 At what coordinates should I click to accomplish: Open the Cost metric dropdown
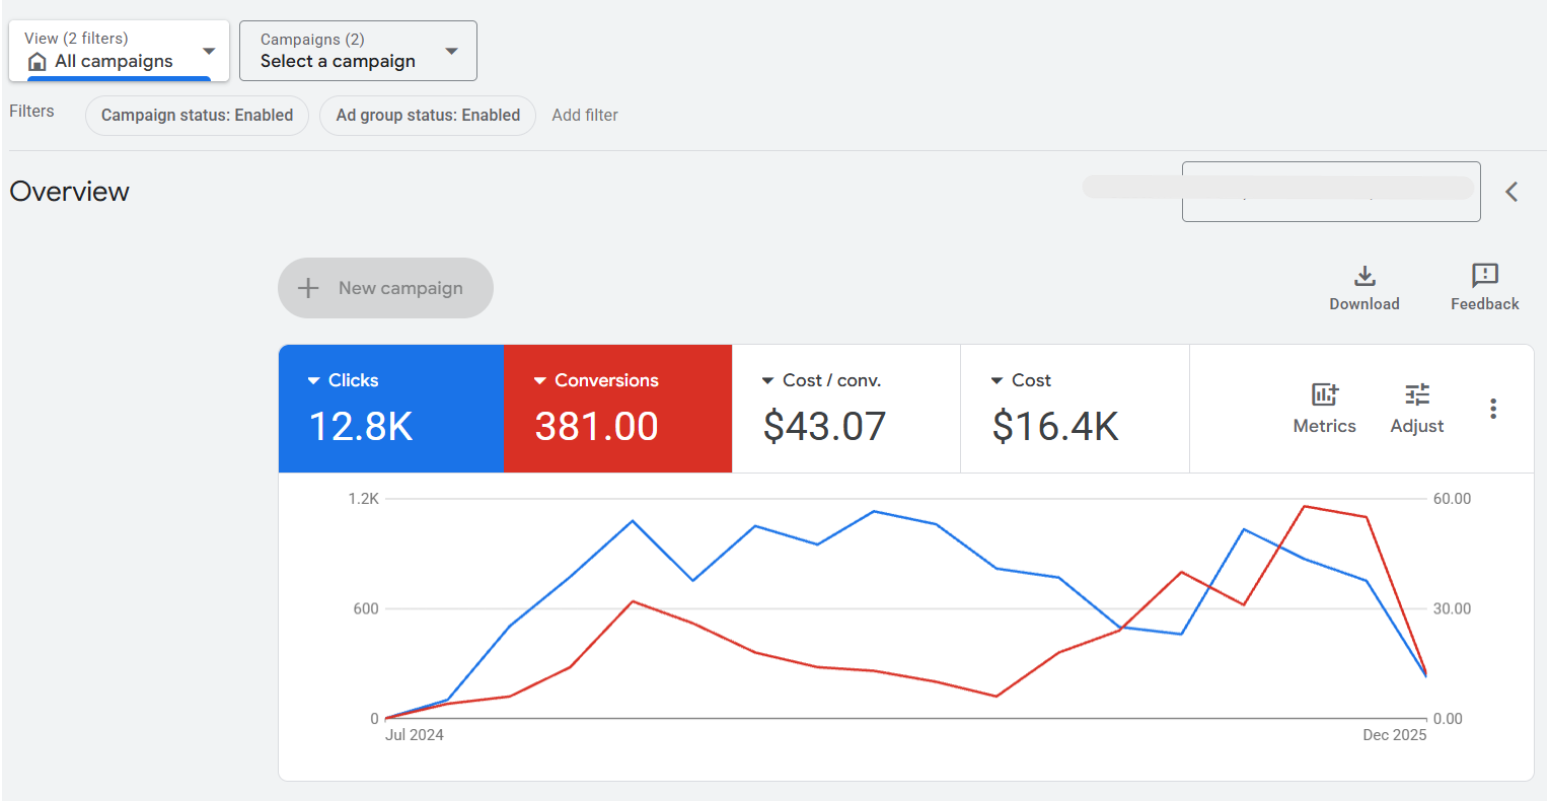click(1021, 380)
